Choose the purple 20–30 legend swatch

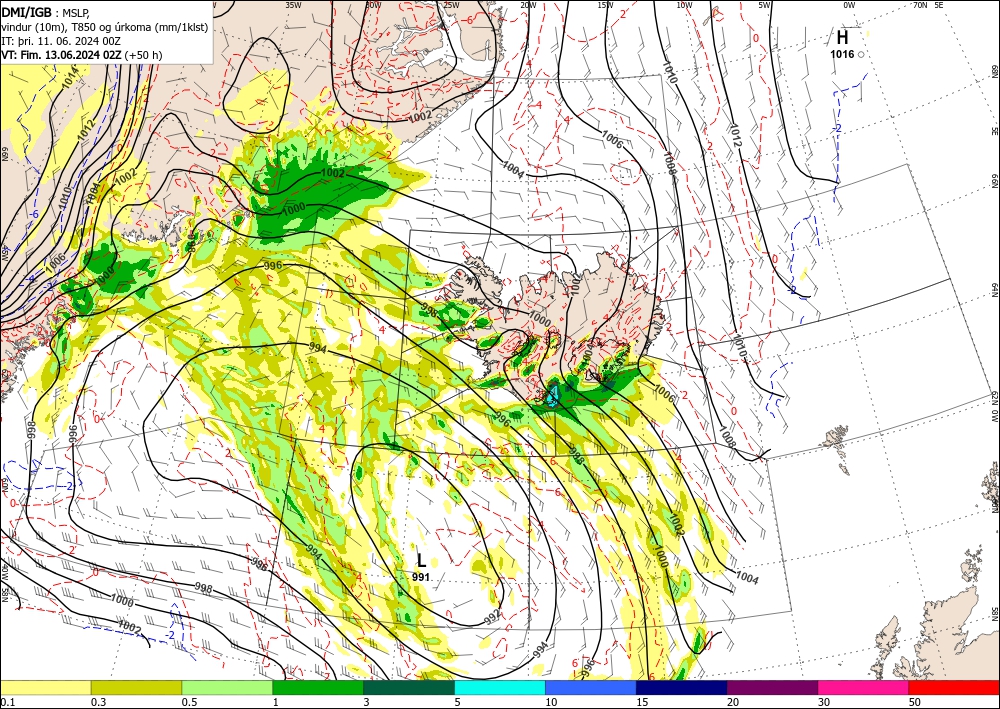pos(772,687)
